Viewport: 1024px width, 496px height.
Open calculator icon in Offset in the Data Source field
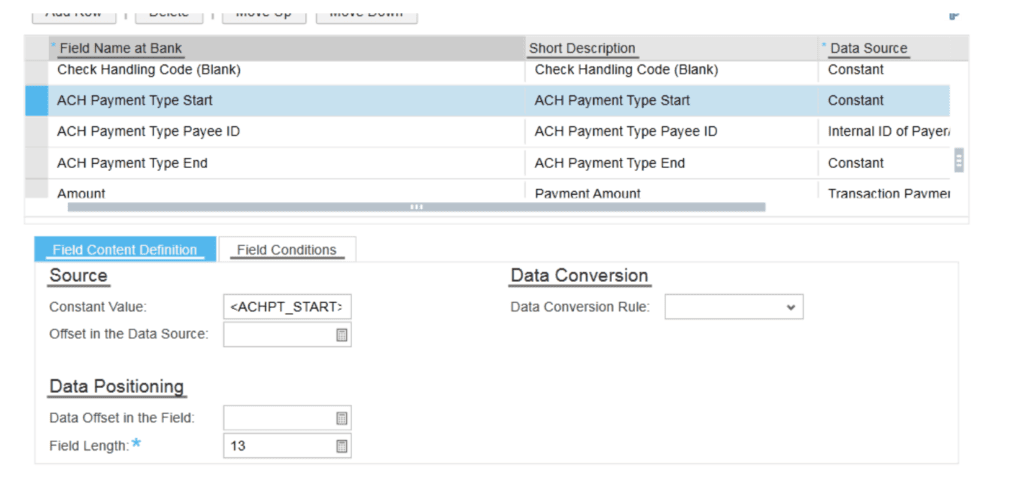pos(342,335)
